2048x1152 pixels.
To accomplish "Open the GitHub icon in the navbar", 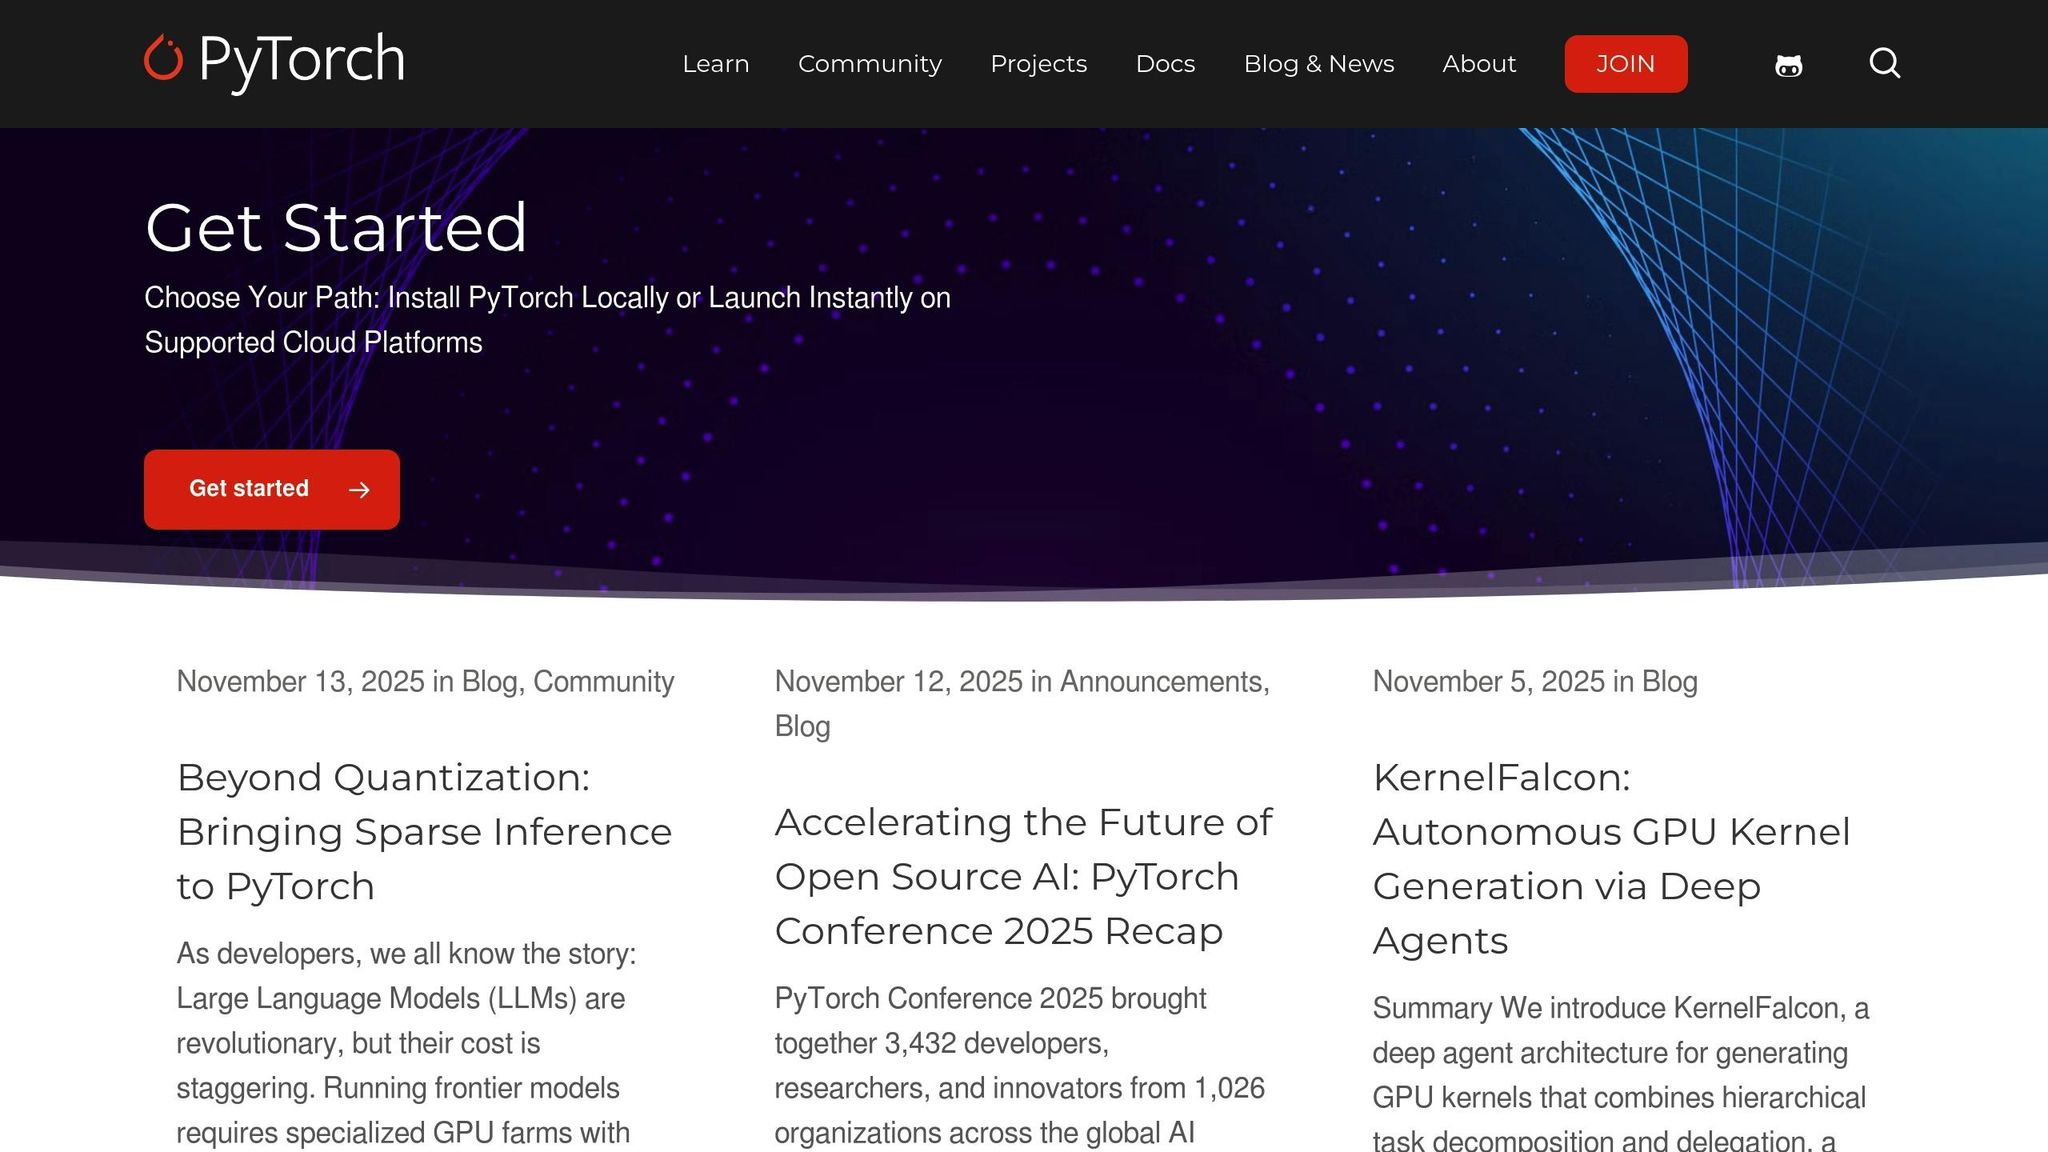I will coord(1788,64).
